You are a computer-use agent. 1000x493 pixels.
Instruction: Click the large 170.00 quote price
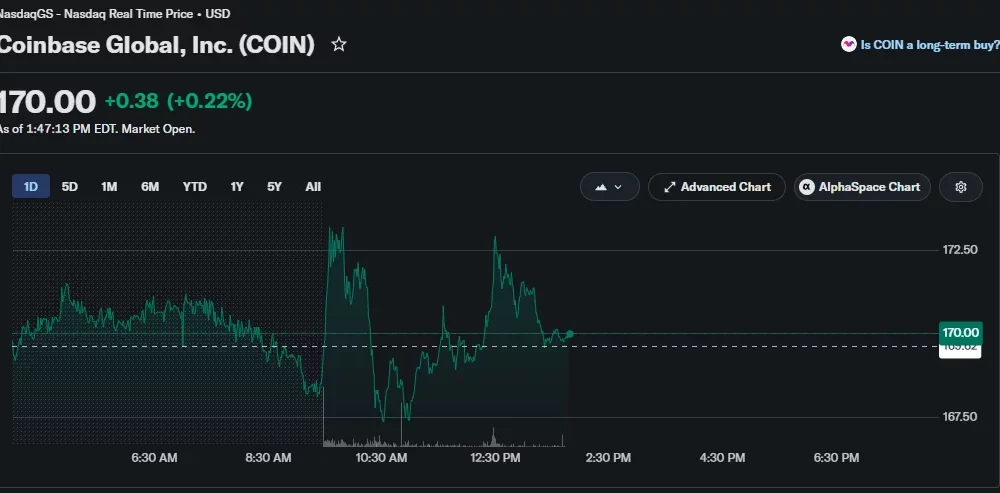[47, 102]
